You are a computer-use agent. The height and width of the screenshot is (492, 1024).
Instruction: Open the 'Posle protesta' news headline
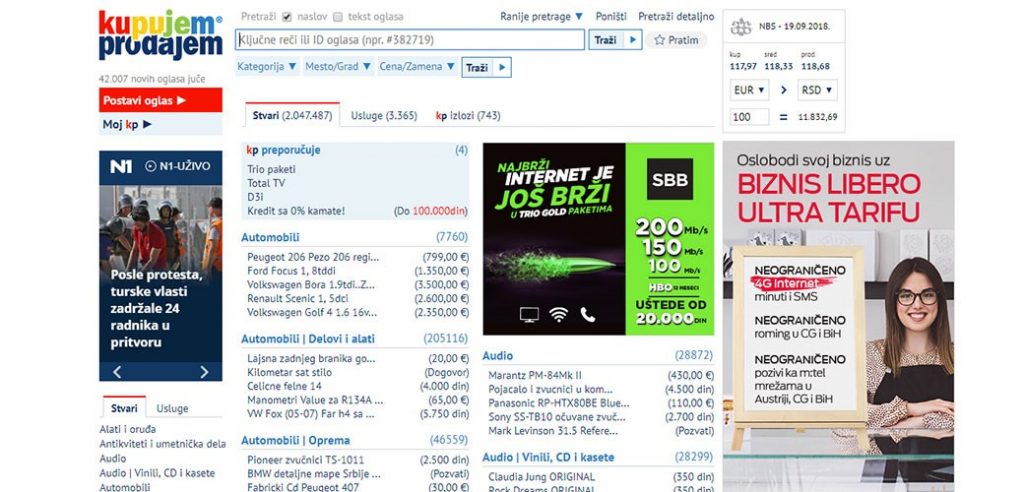pos(157,308)
